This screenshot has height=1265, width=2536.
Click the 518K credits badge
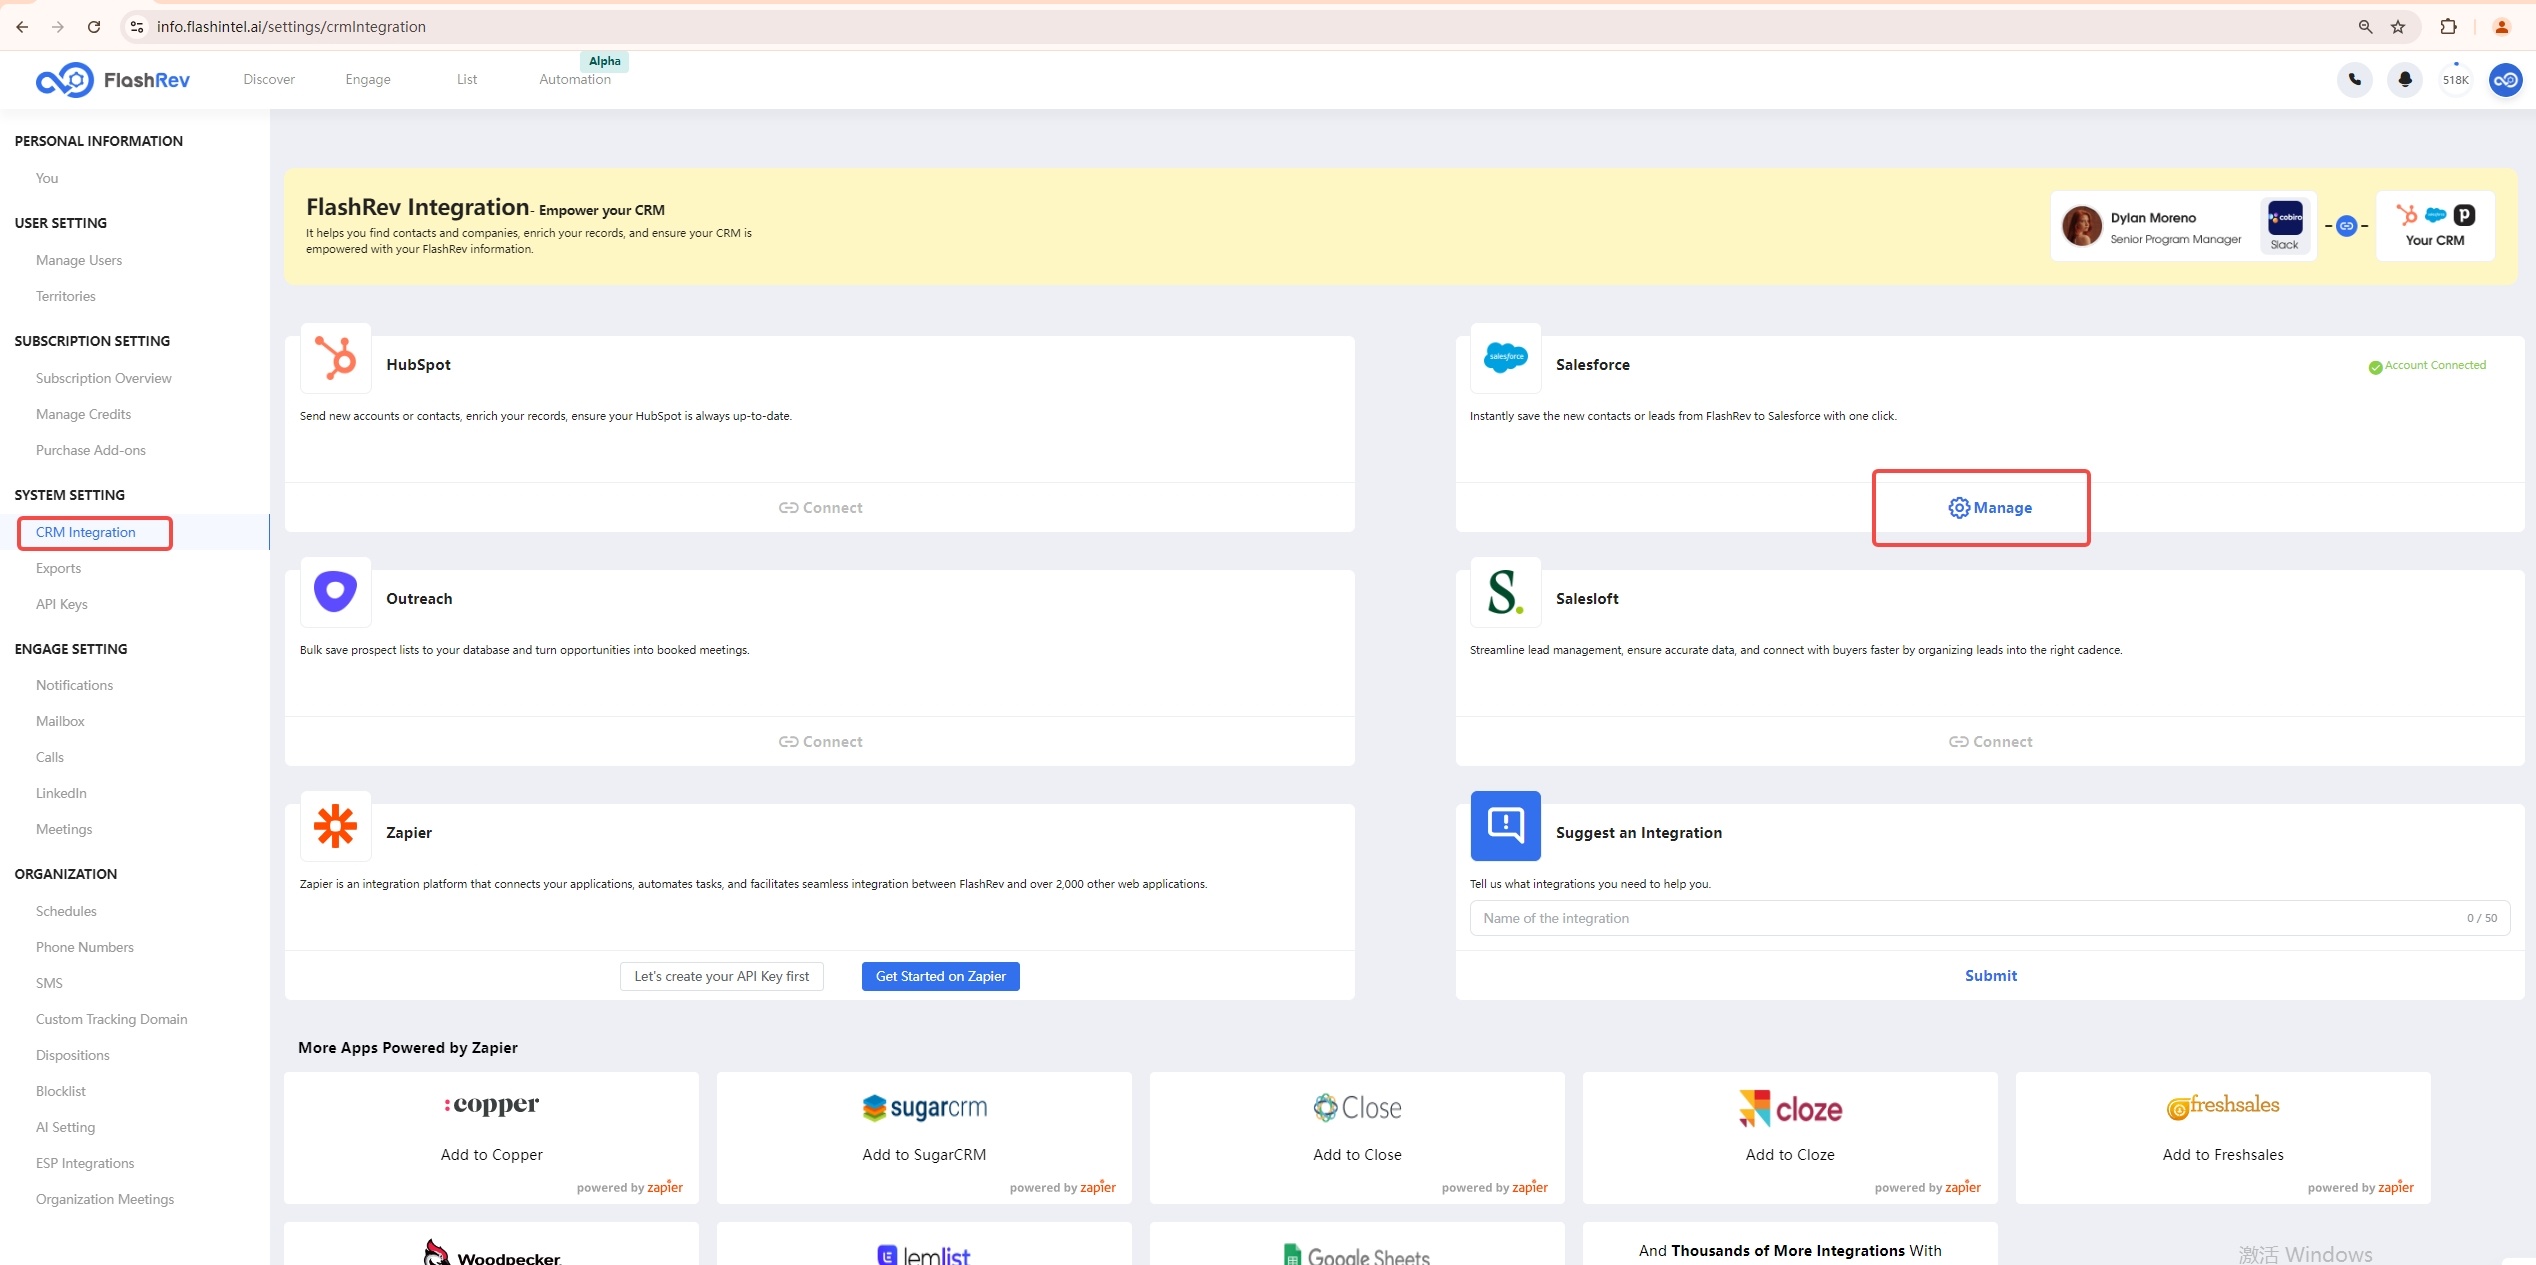pos(2455,80)
